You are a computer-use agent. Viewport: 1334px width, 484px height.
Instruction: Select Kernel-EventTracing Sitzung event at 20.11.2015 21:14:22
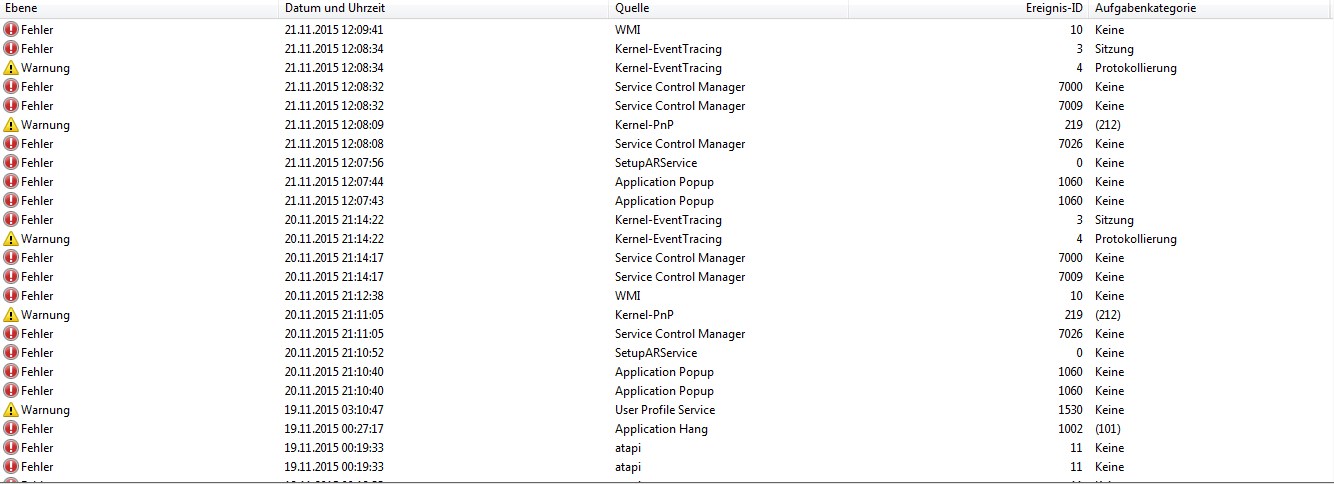tap(667, 220)
